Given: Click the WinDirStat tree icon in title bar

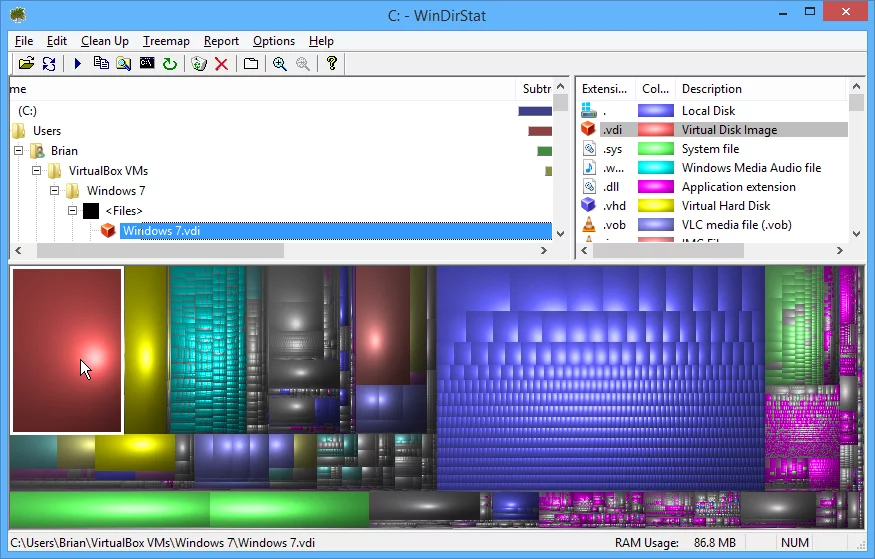Looking at the screenshot, I should coord(18,15).
